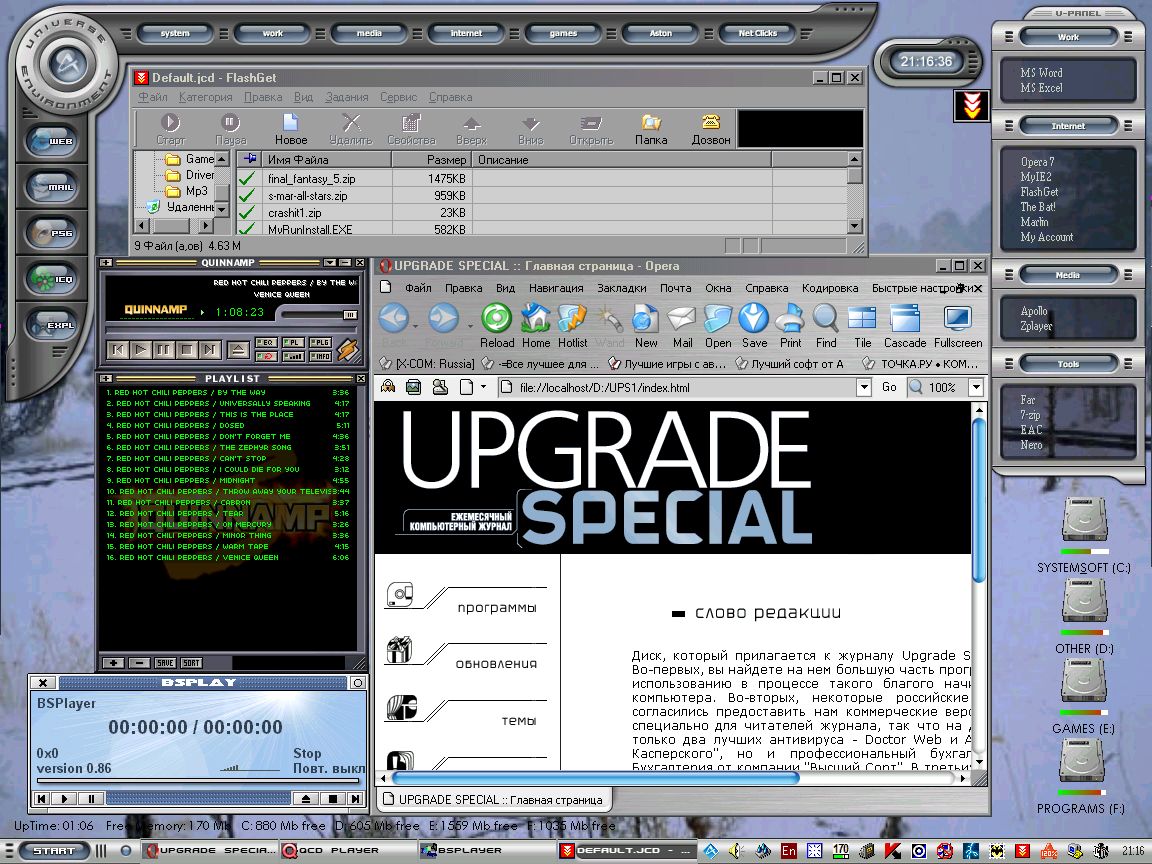Launch Opera 7 from the Internet panel
Image resolution: width=1152 pixels, height=864 pixels.
[1037, 162]
